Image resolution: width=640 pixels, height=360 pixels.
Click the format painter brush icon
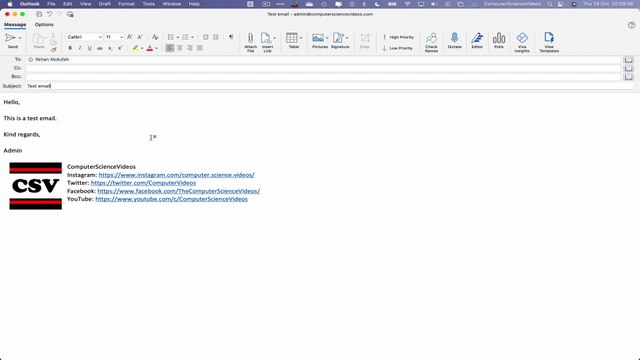pos(53,49)
